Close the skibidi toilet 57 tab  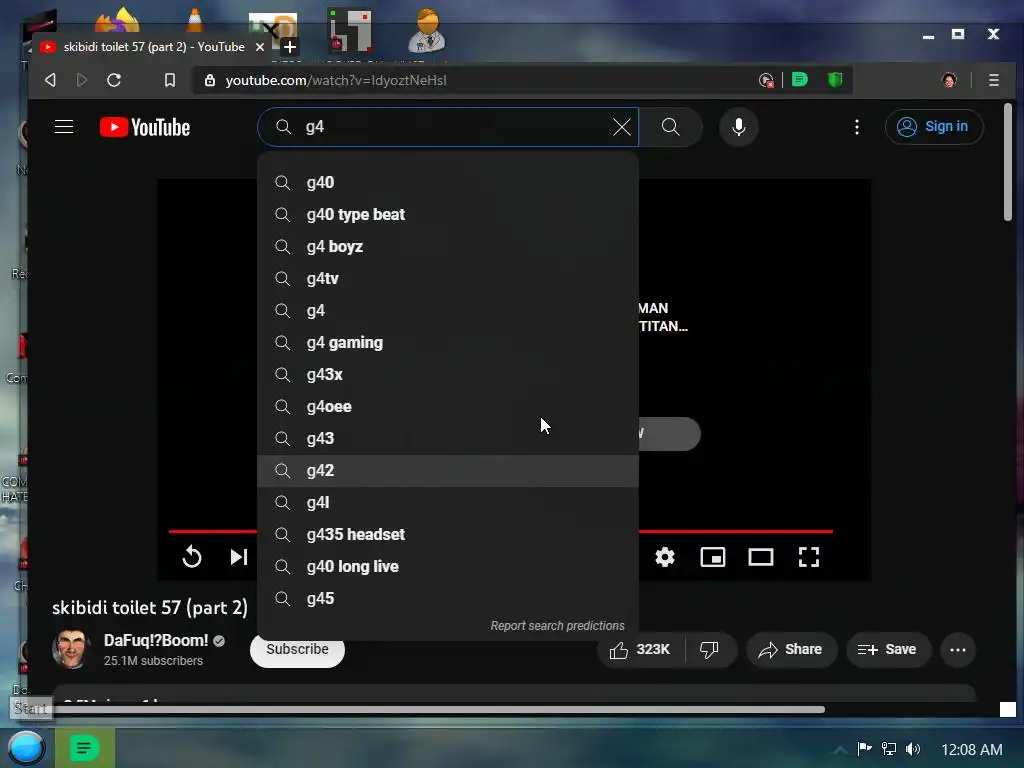(259, 47)
